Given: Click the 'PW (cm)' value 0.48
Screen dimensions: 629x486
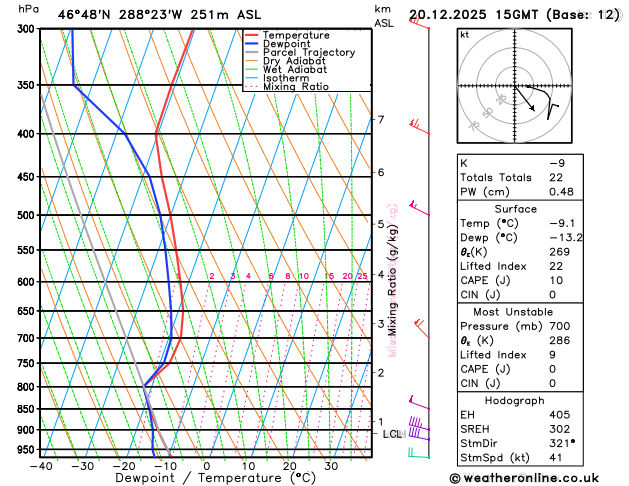Looking at the screenshot, I should click(x=562, y=192).
